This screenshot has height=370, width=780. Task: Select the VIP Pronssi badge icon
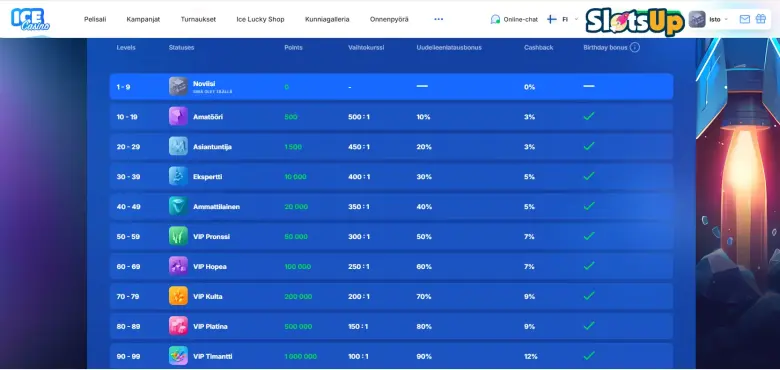pyautogui.click(x=178, y=236)
